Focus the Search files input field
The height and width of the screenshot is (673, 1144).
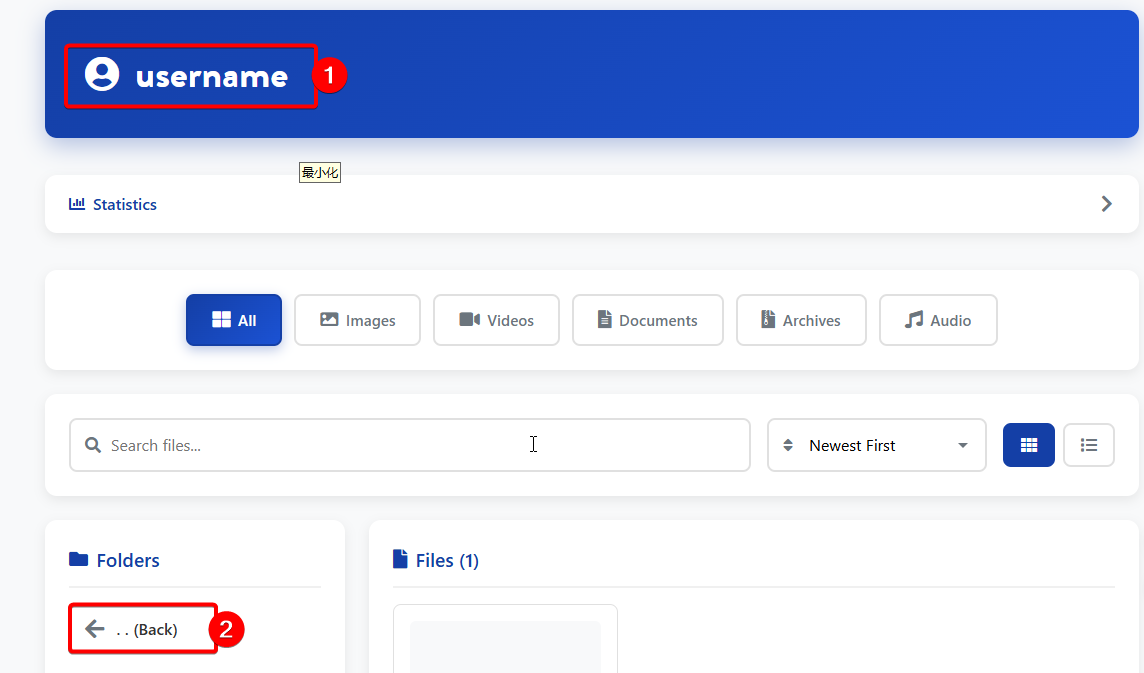point(410,445)
